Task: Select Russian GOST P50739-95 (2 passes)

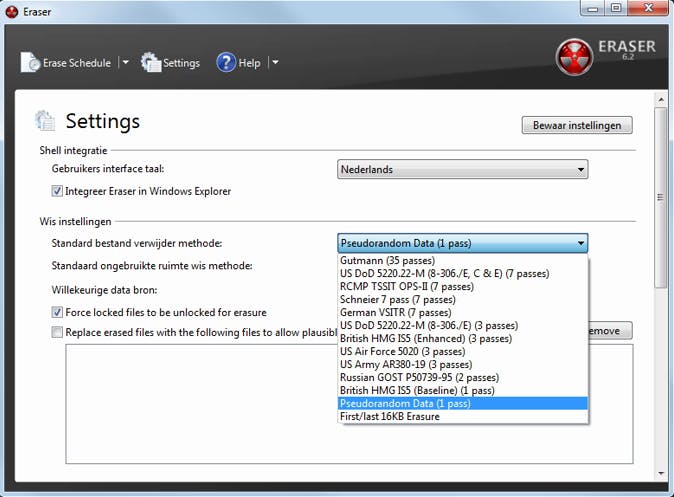Action: click(x=463, y=377)
